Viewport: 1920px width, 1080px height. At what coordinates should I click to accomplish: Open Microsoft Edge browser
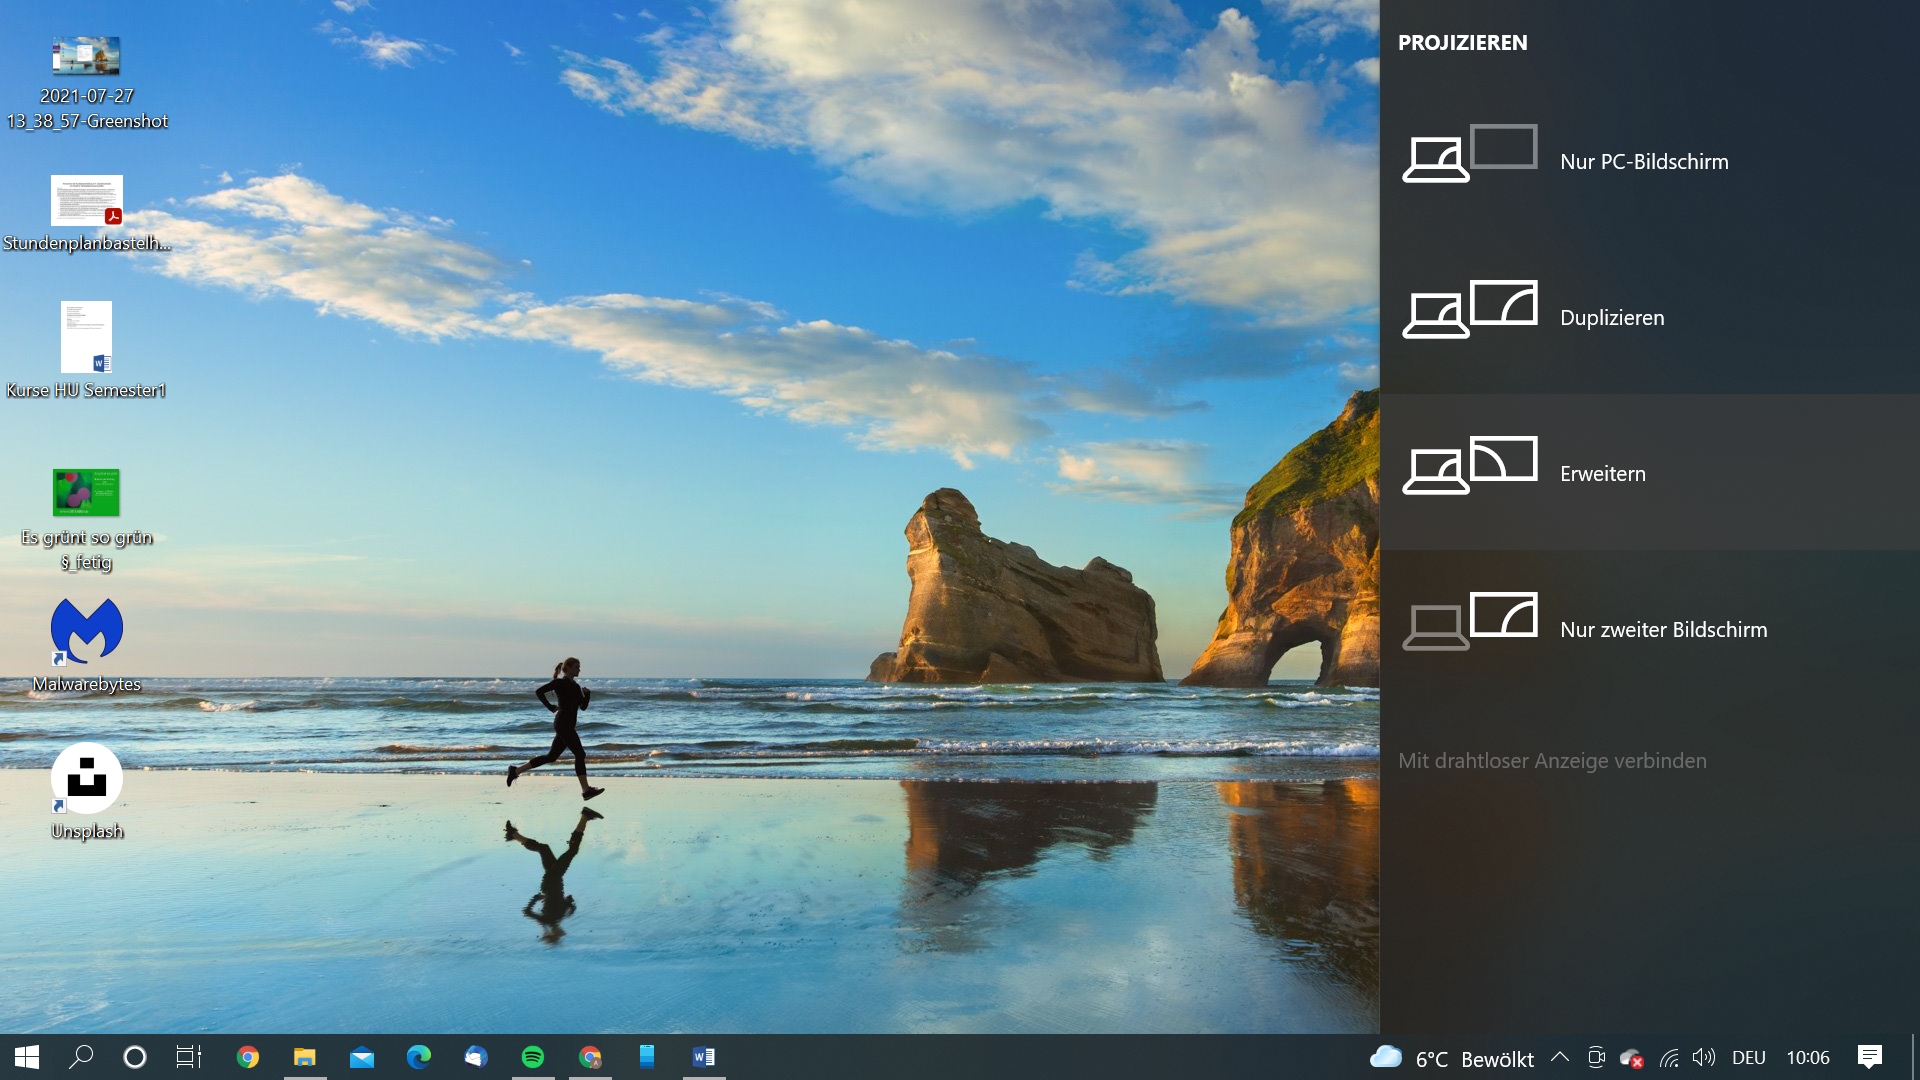(419, 1057)
